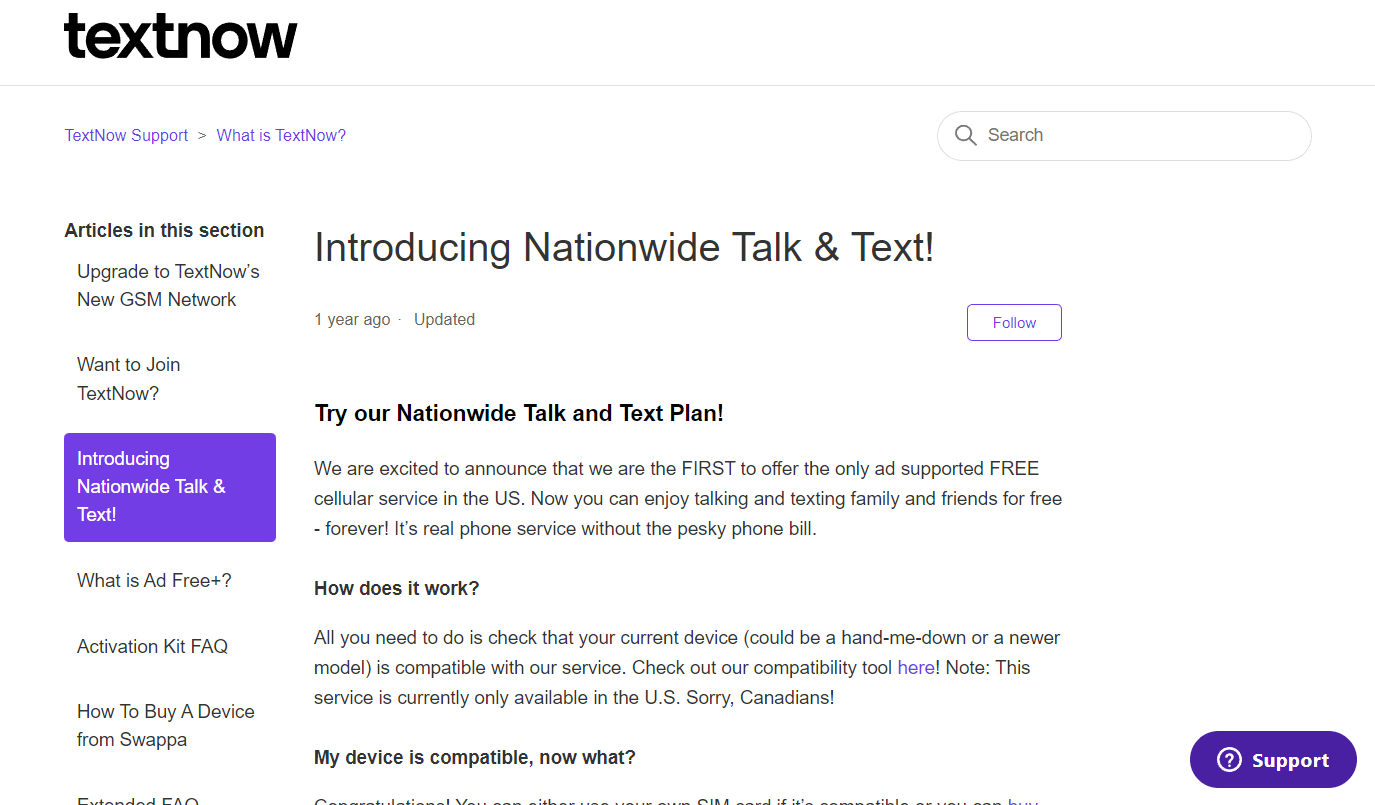Click the Articles in this section heading
Image resolution: width=1375 pixels, height=805 pixels.
tap(164, 230)
